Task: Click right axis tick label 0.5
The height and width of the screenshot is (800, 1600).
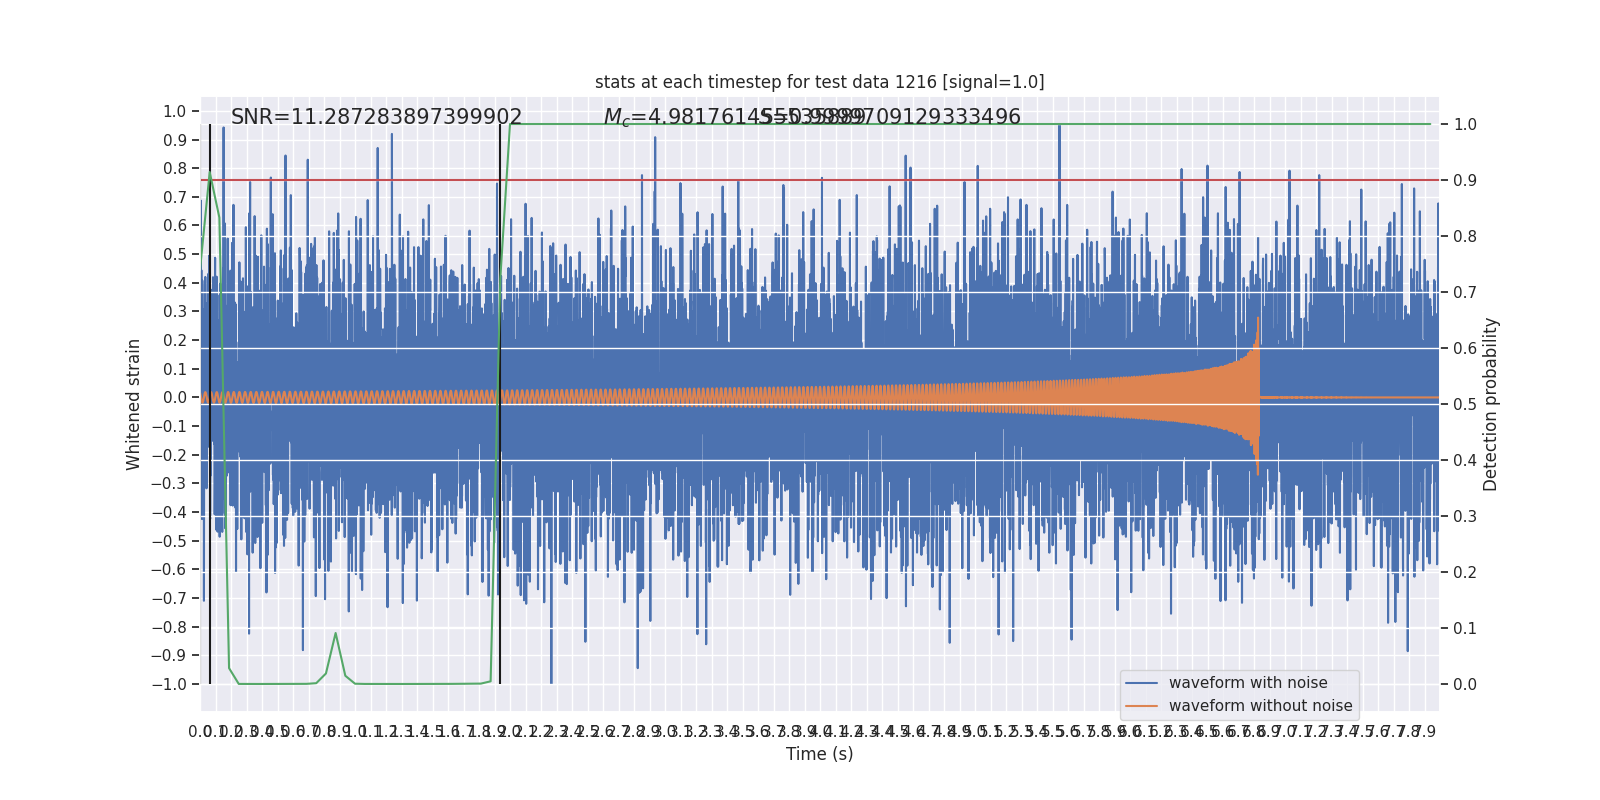Action: tap(1465, 405)
